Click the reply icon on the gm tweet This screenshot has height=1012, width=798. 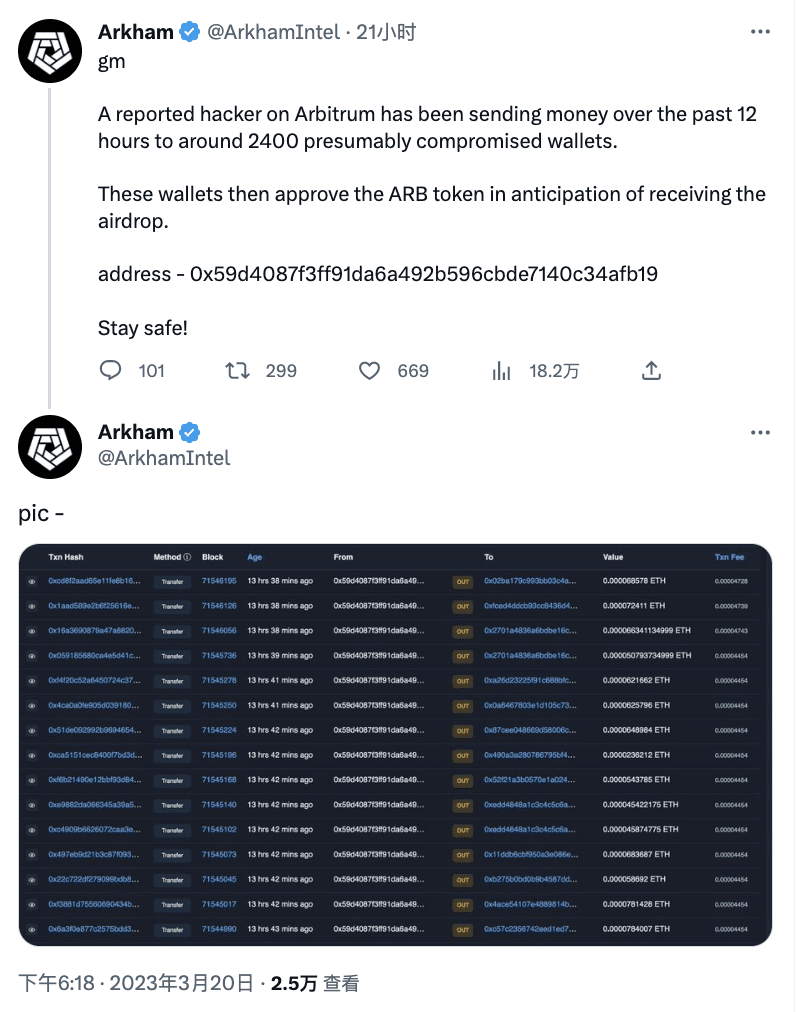tap(110, 370)
